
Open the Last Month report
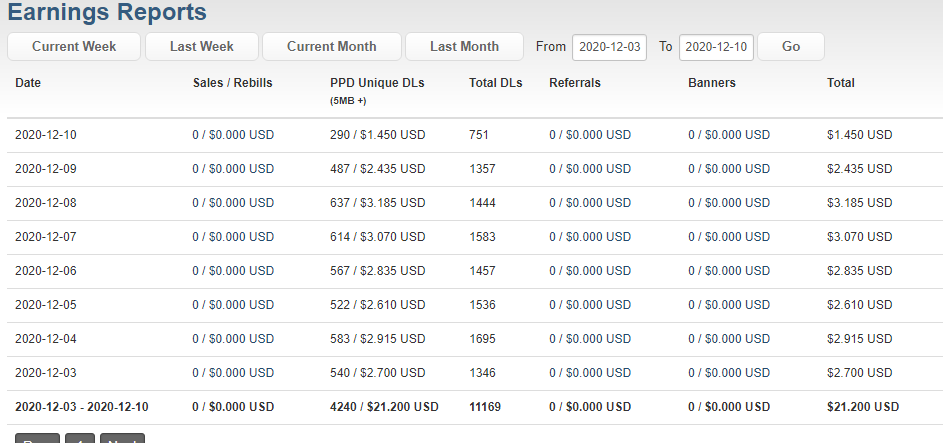464,47
